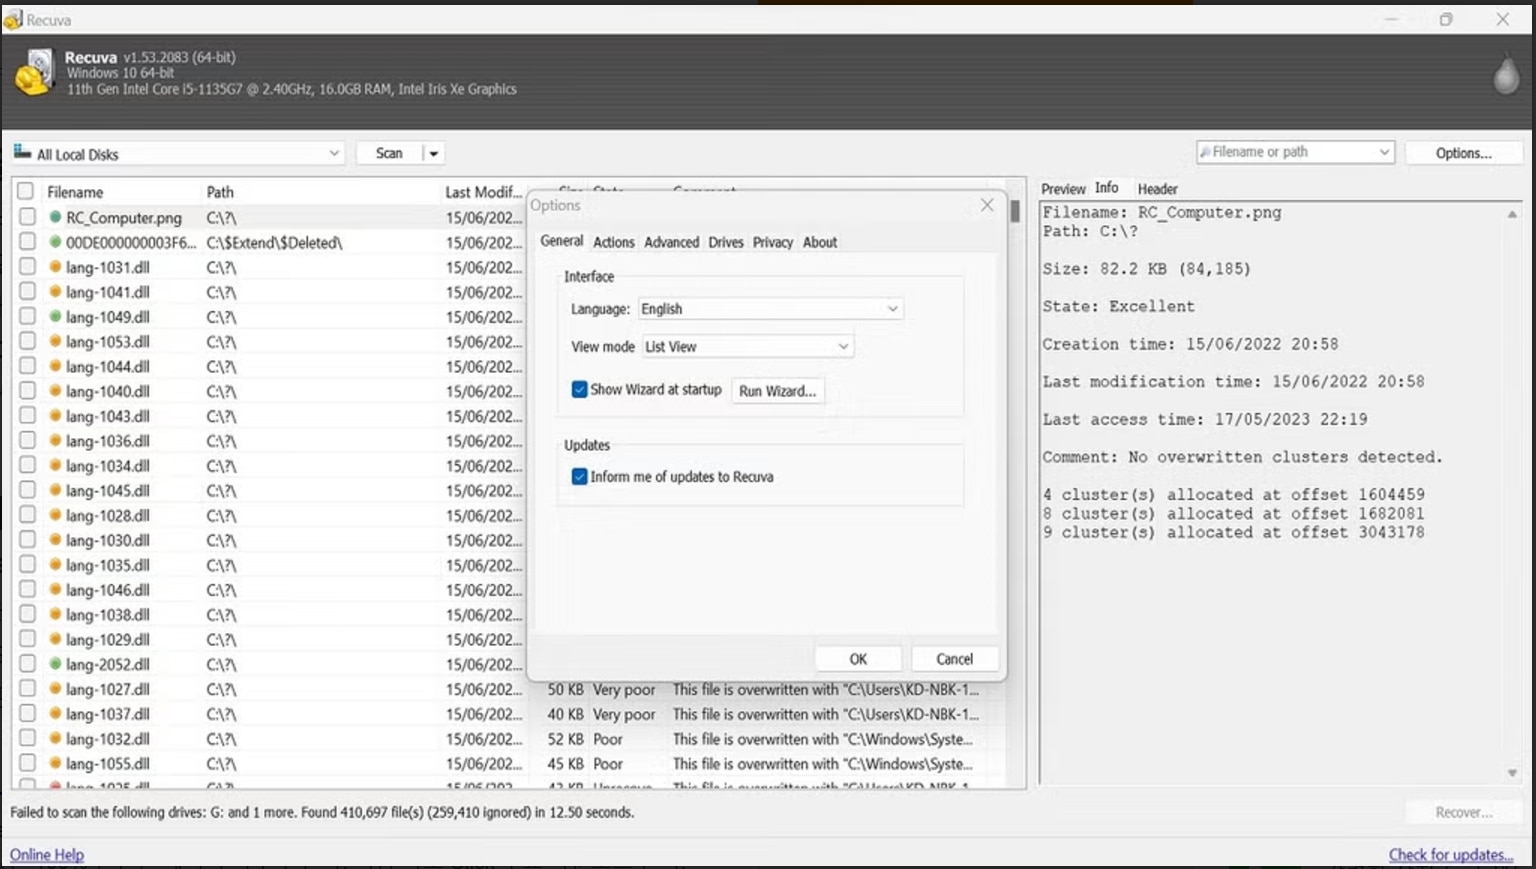1536x869 pixels.
Task: Open the All Local Disks drive dropdown
Action: pyautogui.click(x=334, y=153)
